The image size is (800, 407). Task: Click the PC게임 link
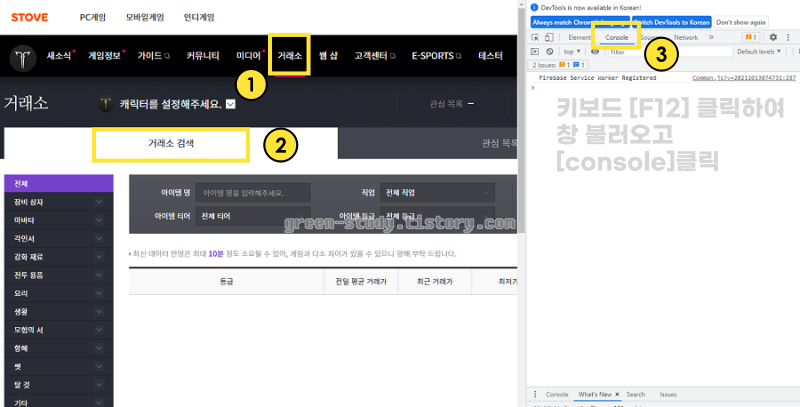click(93, 17)
